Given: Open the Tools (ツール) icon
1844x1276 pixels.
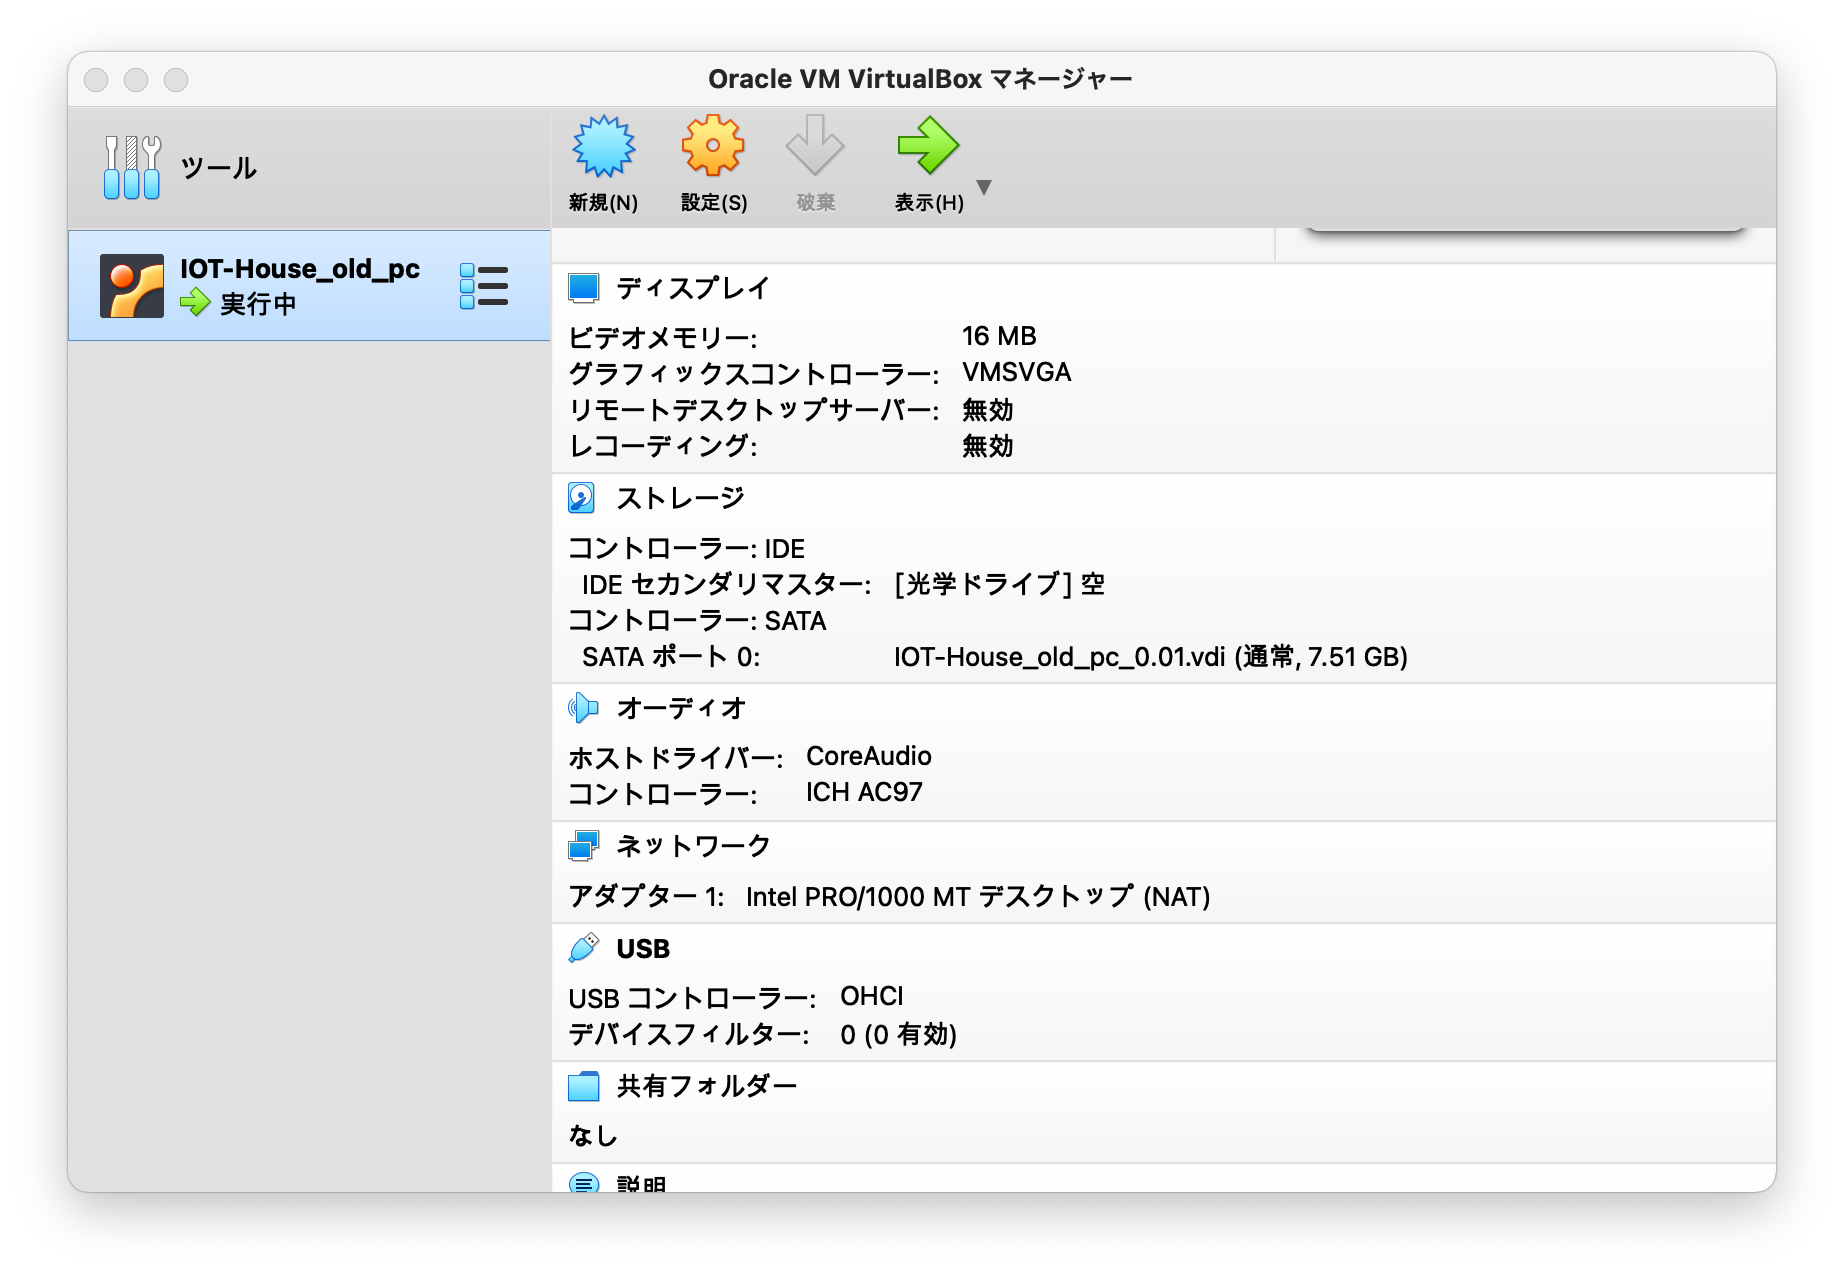Looking at the screenshot, I should pos(132,167).
